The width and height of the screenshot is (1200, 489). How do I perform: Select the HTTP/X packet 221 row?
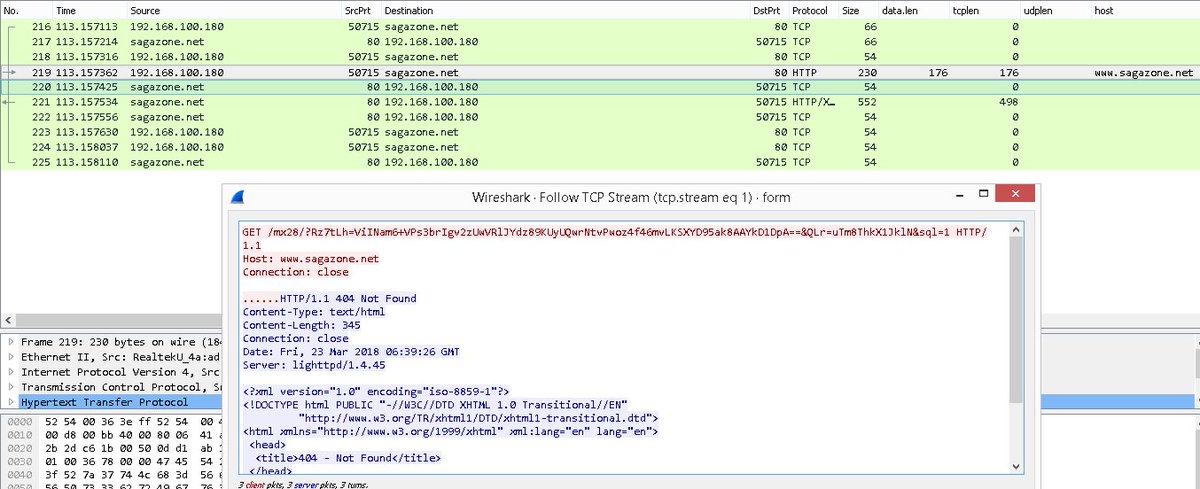[600, 102]
